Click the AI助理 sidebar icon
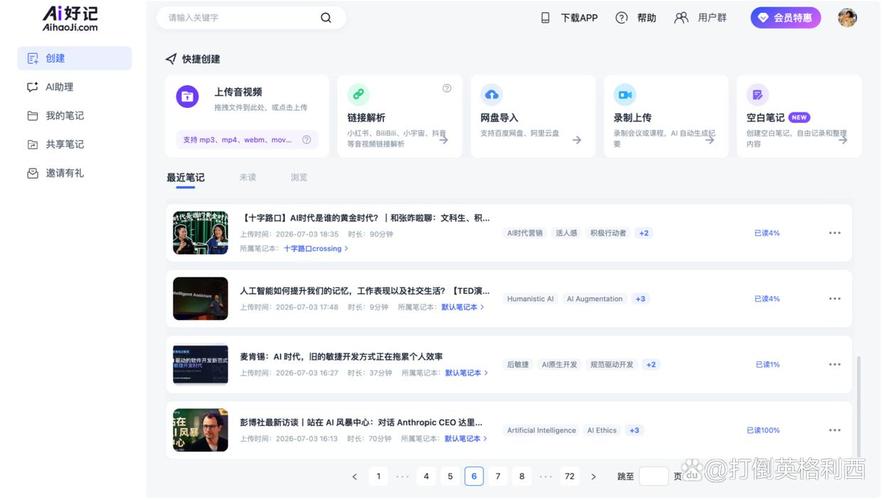Screen dimensions: 883x500 [x=33, y=87]
